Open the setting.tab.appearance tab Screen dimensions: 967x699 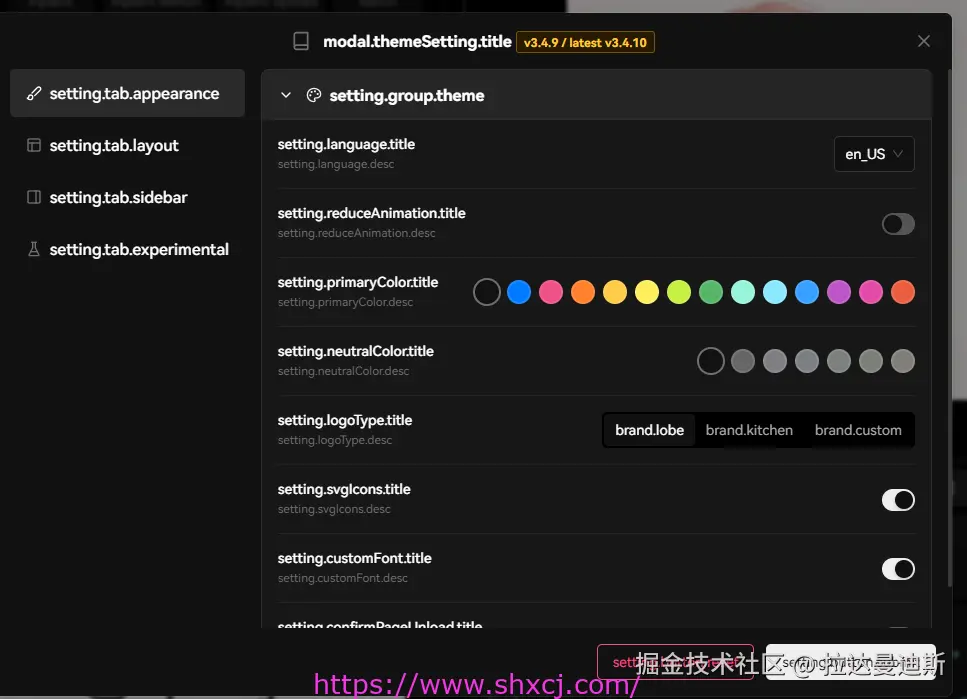point(128,93)
